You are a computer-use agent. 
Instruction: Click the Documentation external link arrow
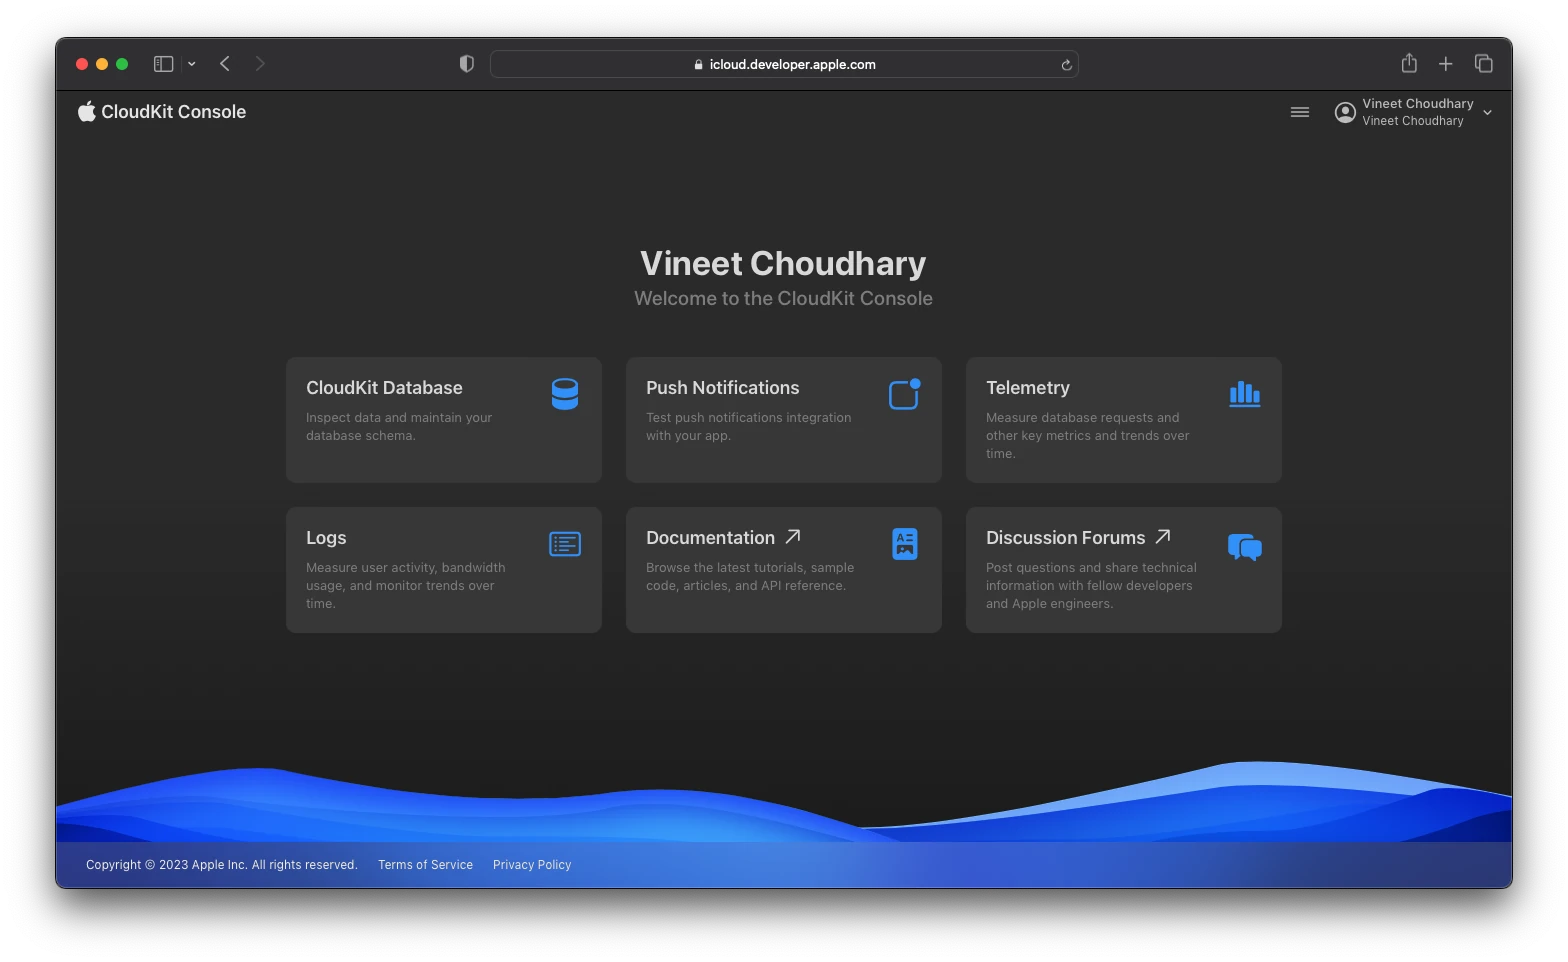pyautogui.click(x=793, y=537)
